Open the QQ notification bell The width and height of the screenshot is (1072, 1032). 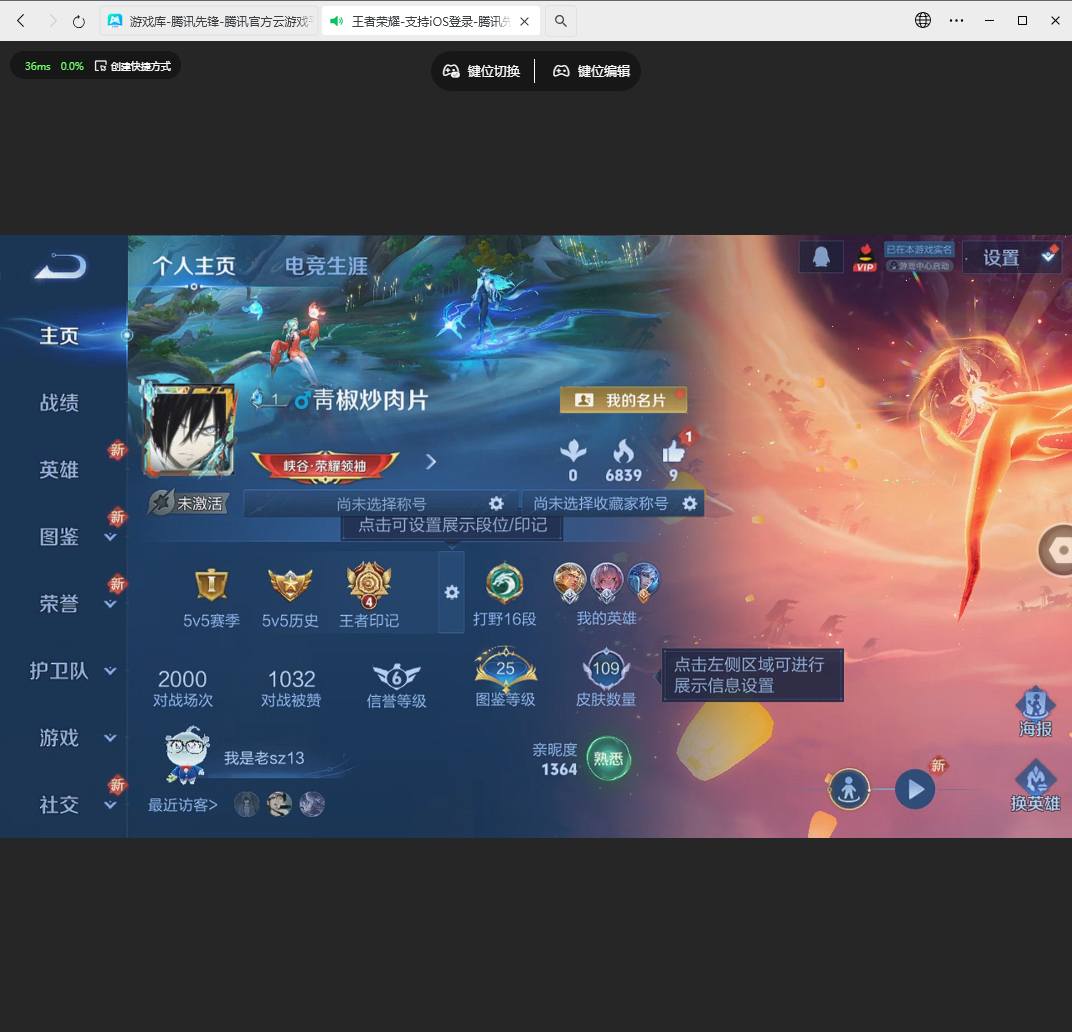[x=821, y=256]
